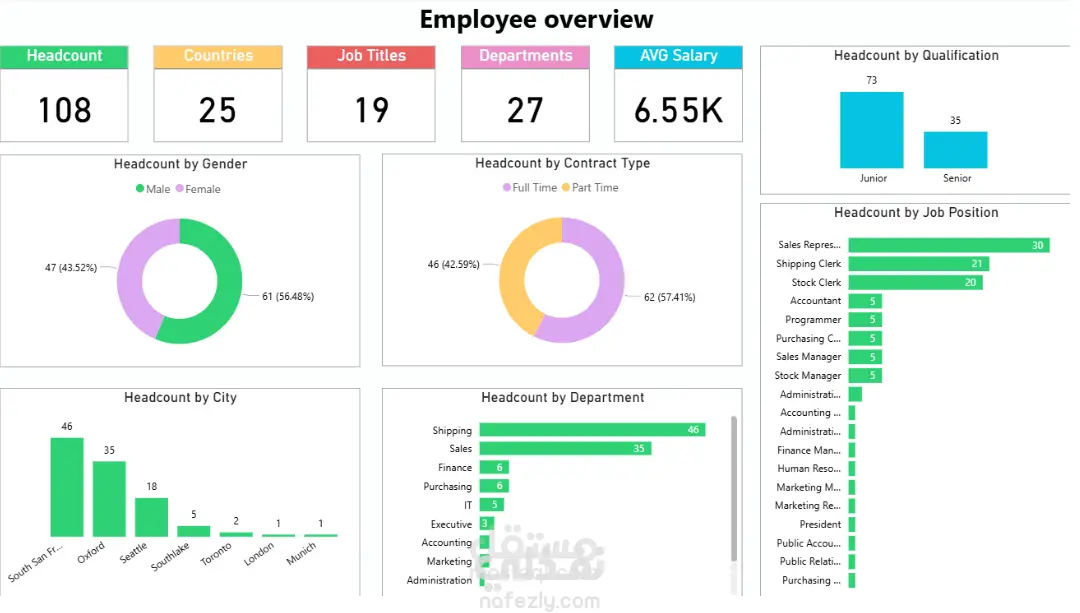
Task: Click the Stock Clerk position bar
Action: (x=915, y=282)
